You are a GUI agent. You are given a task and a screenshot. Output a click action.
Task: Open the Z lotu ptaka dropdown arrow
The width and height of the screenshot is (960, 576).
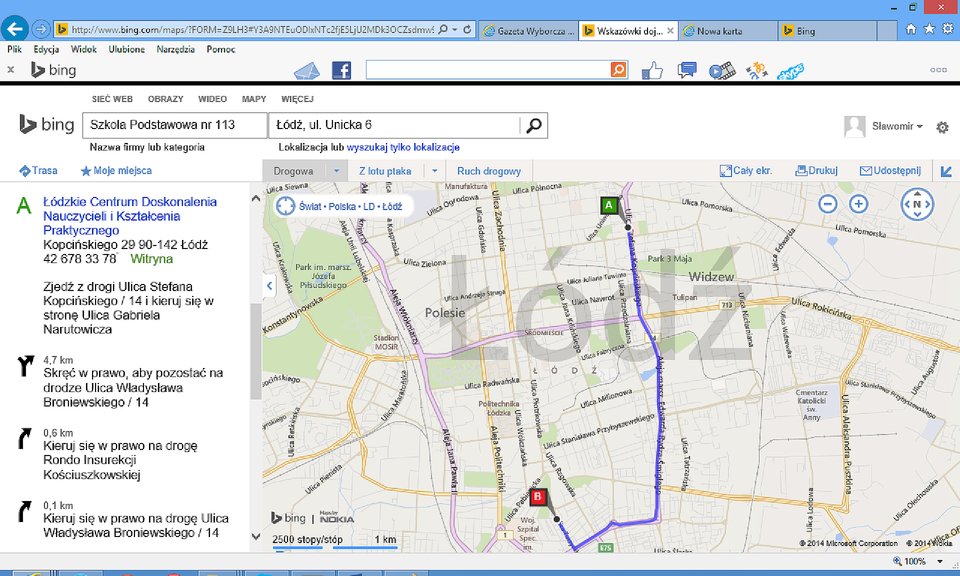(x=435, y=171)
